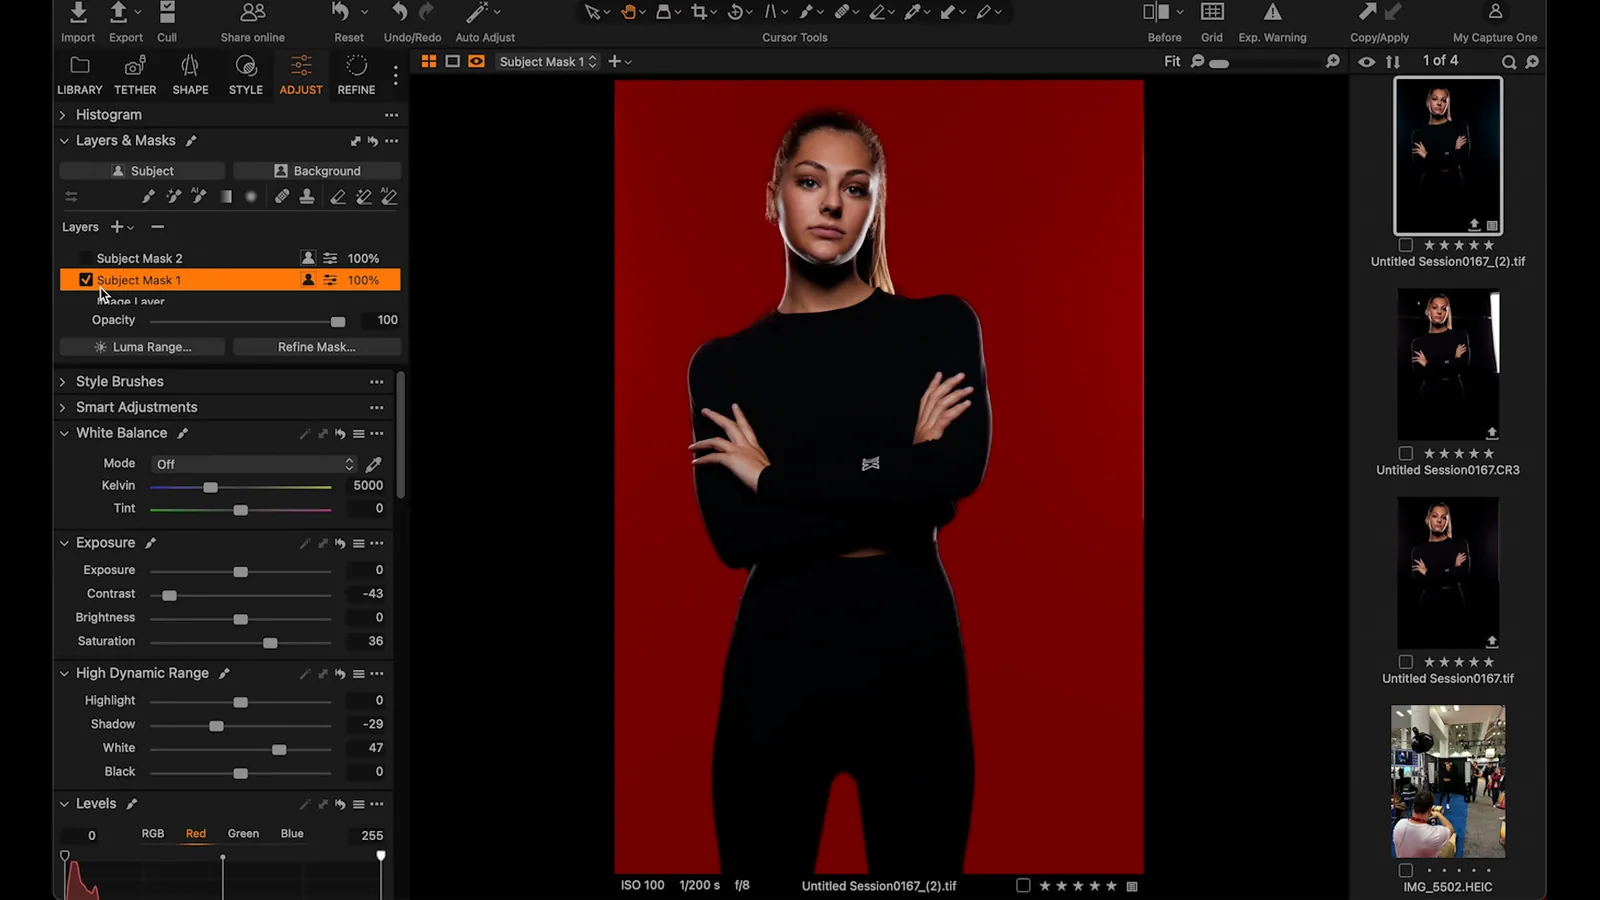This screenshot has width=1600, height=900.
Task: Expand the Style Brushes panel
Action: click(63, 382)
